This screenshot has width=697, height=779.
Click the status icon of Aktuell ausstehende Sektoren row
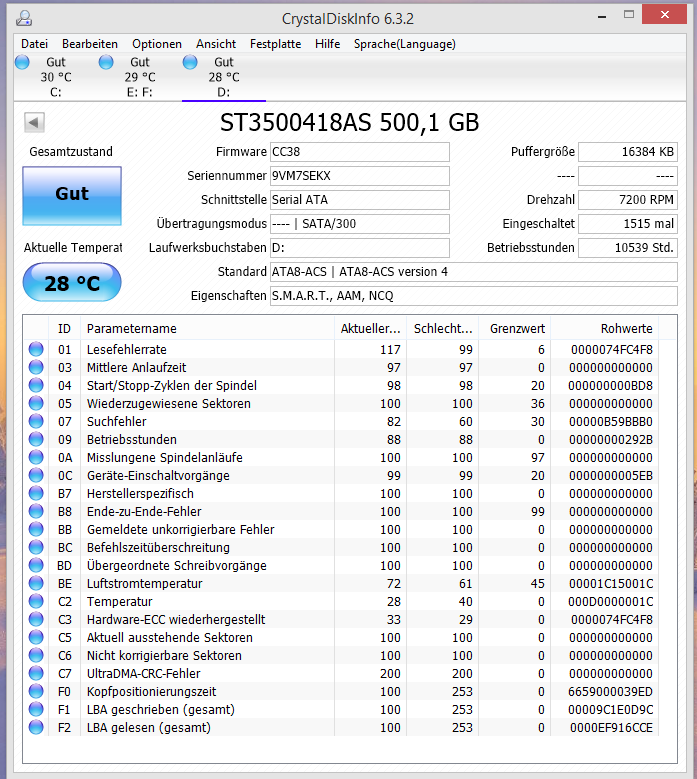(36, 637)
